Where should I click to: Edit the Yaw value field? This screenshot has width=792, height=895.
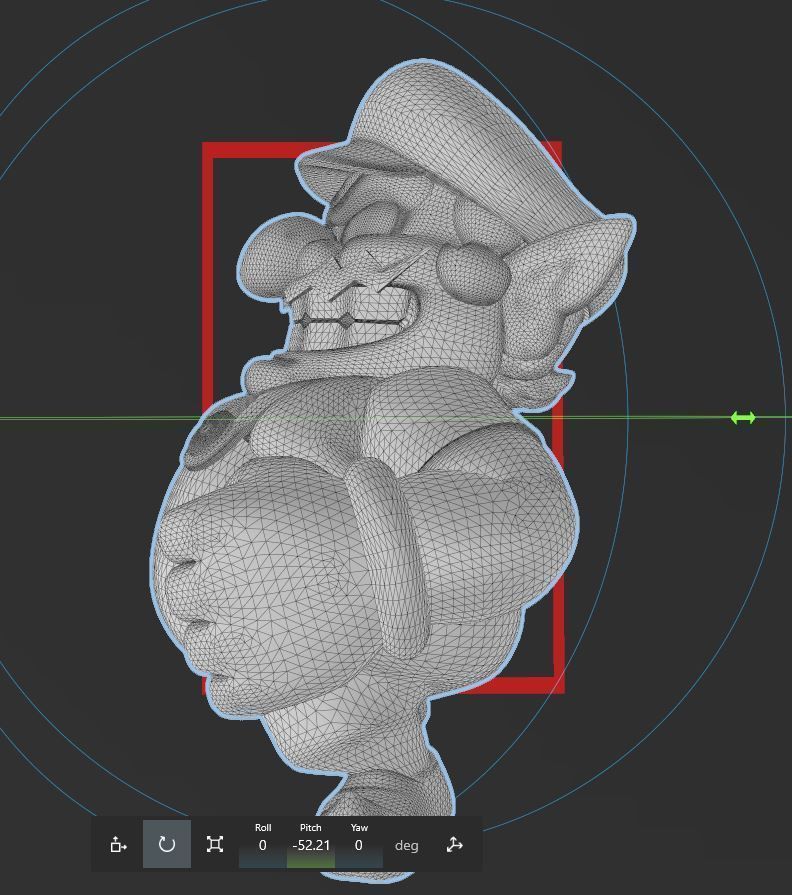pos(358,845)
